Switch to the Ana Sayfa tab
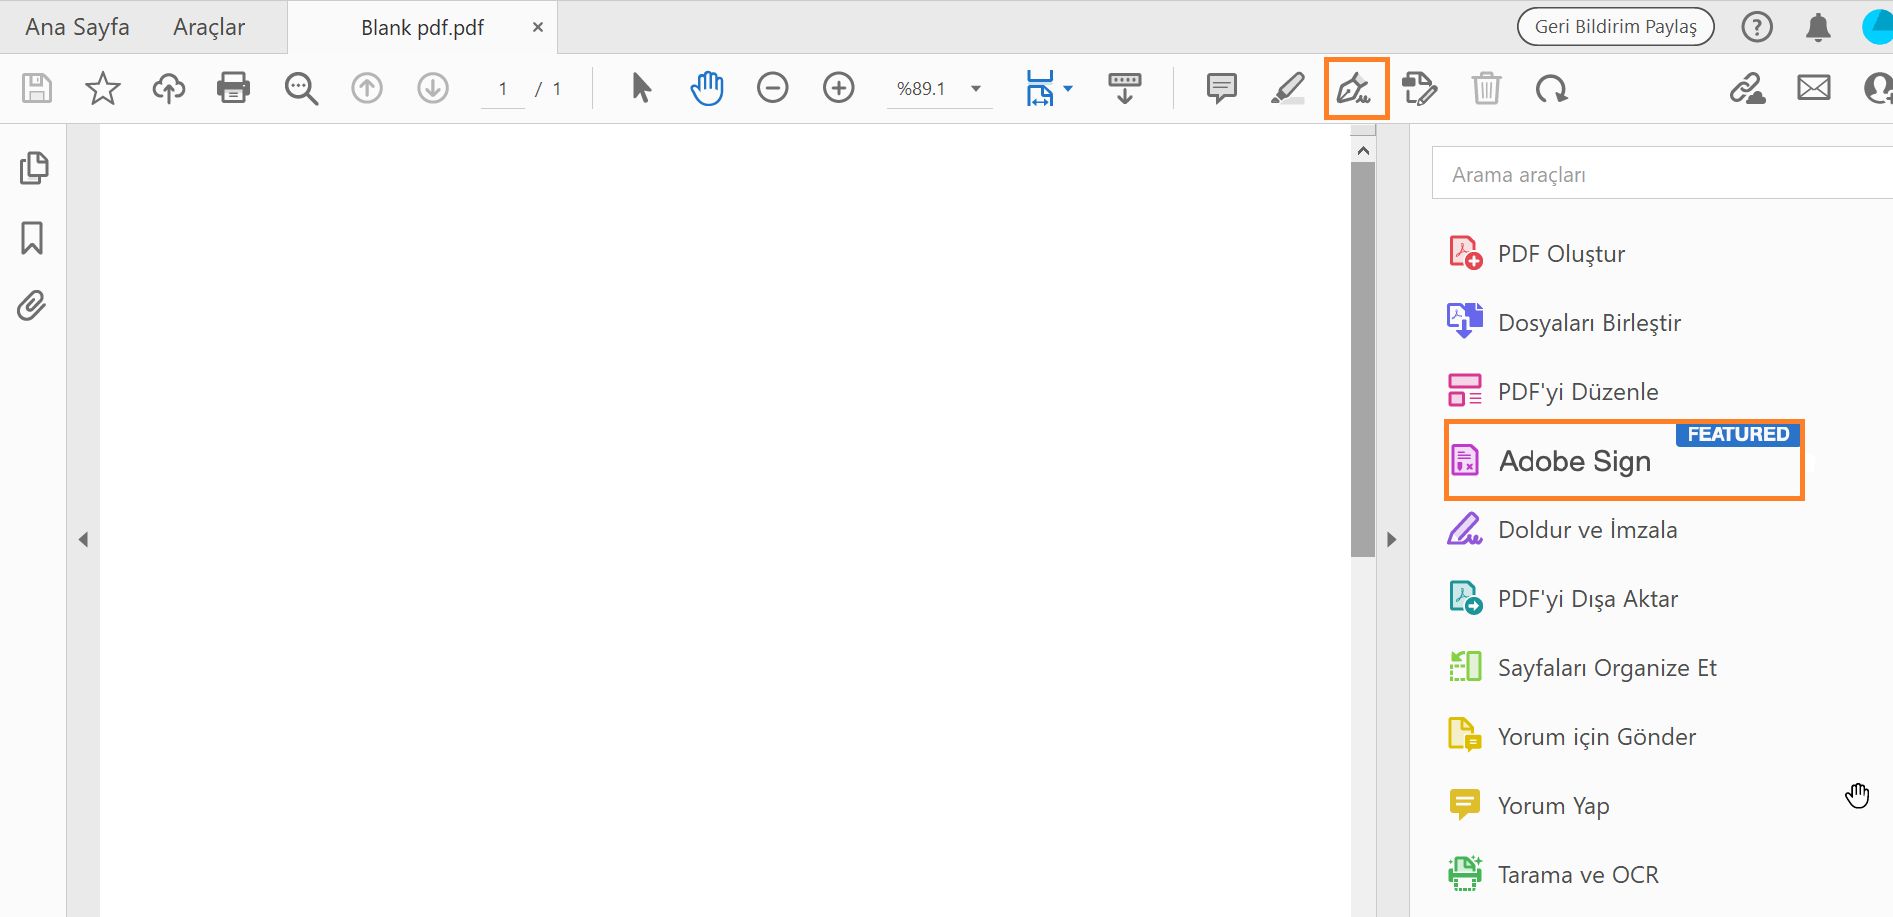Image resolution: width=1893 pixels, height=917 pixels. tap(77, 27)
